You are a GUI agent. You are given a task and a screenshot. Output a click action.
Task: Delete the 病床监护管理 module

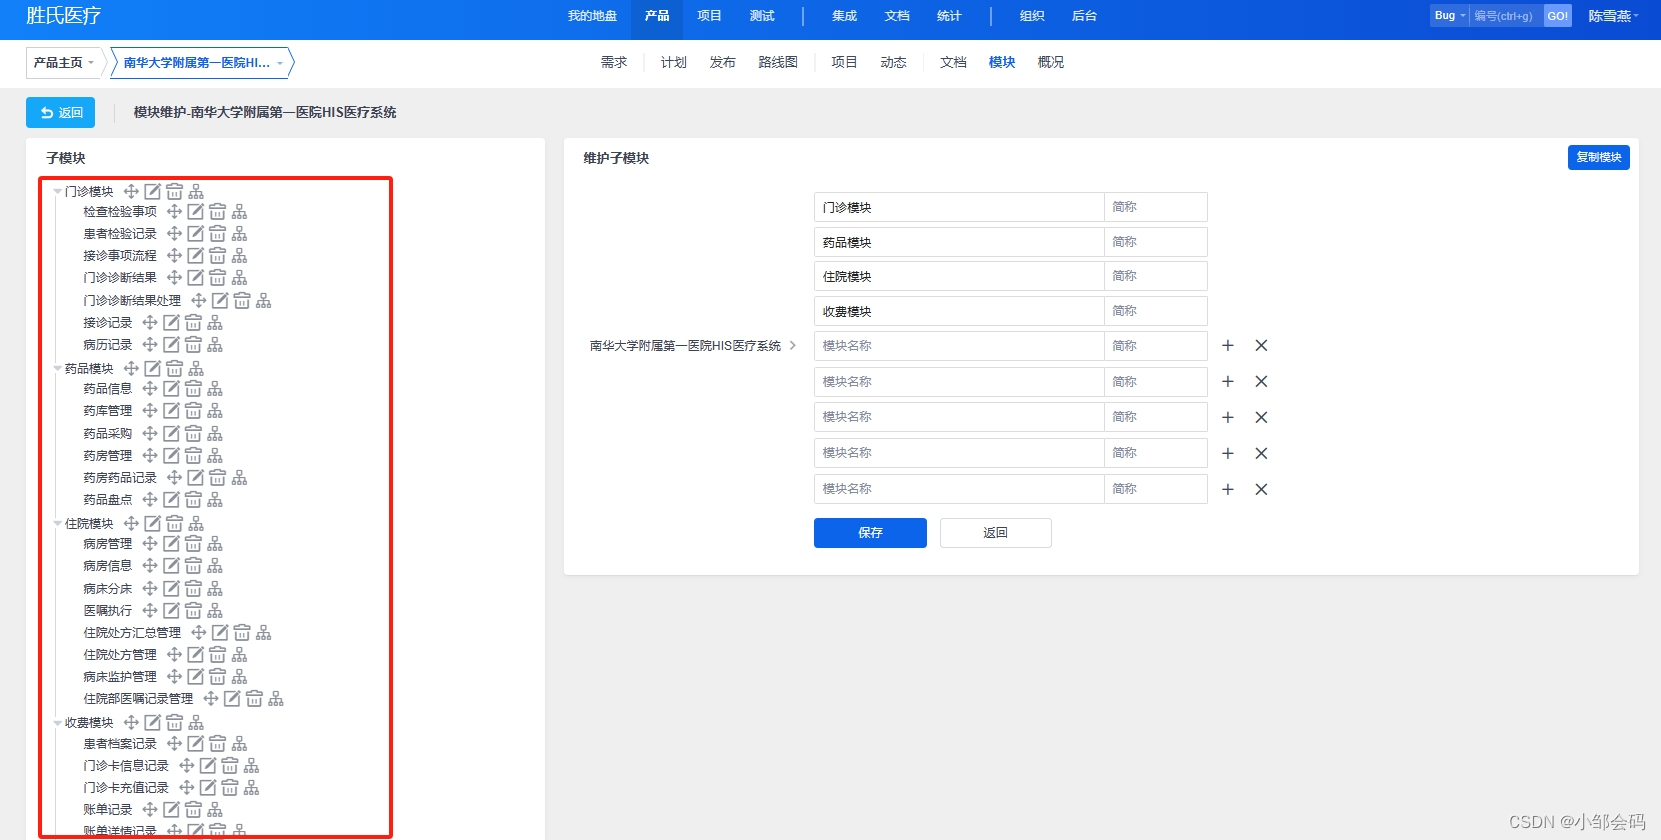click(218, 677)
